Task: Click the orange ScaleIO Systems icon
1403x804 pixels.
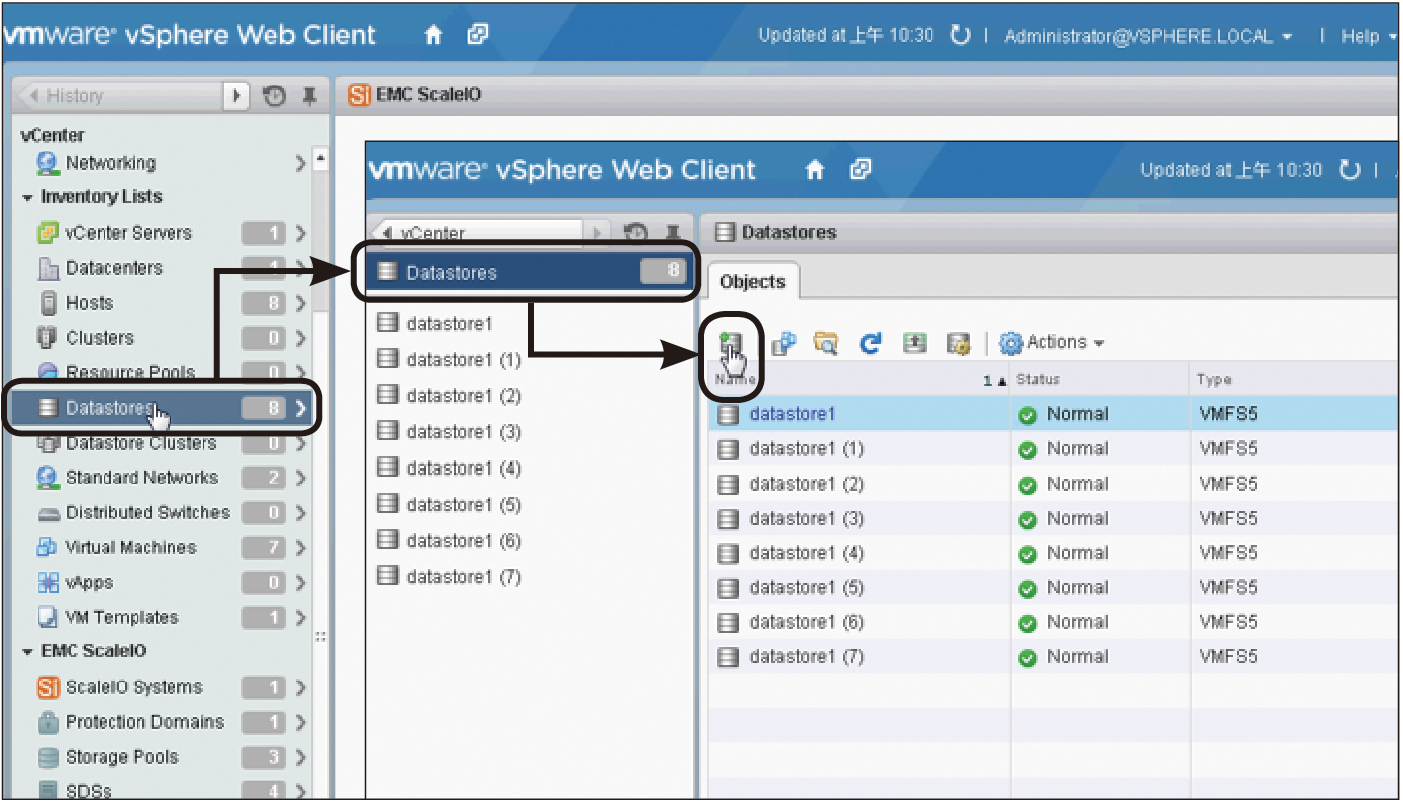Action: coord(48,688)
